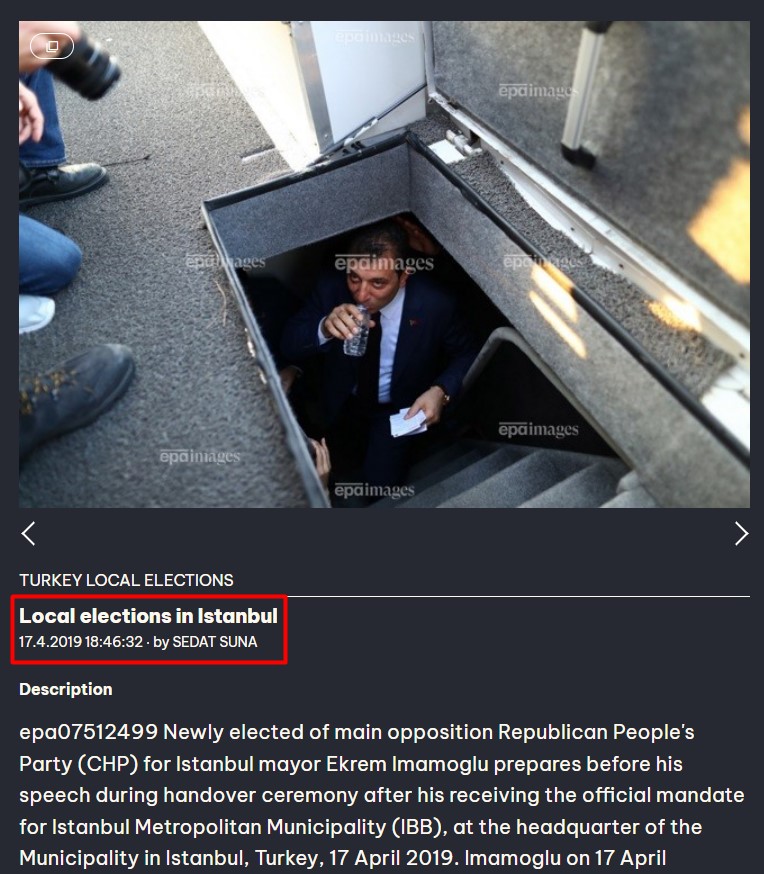Select the epa07512499 image ID
764x874 pixels.
89,732
